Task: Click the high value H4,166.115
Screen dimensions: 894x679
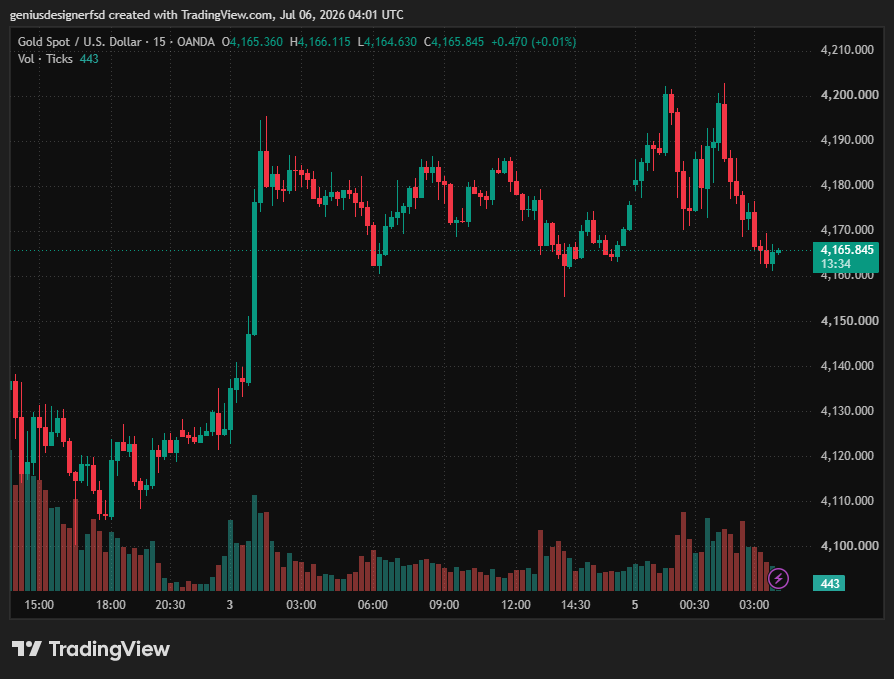Action: (x=320, y=42)
